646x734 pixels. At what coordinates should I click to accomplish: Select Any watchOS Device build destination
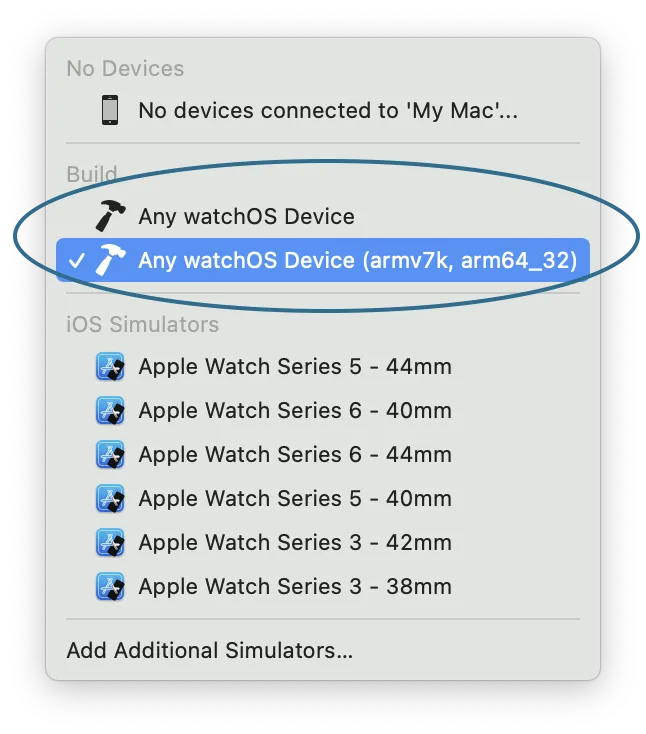click(x=323, y=216)
